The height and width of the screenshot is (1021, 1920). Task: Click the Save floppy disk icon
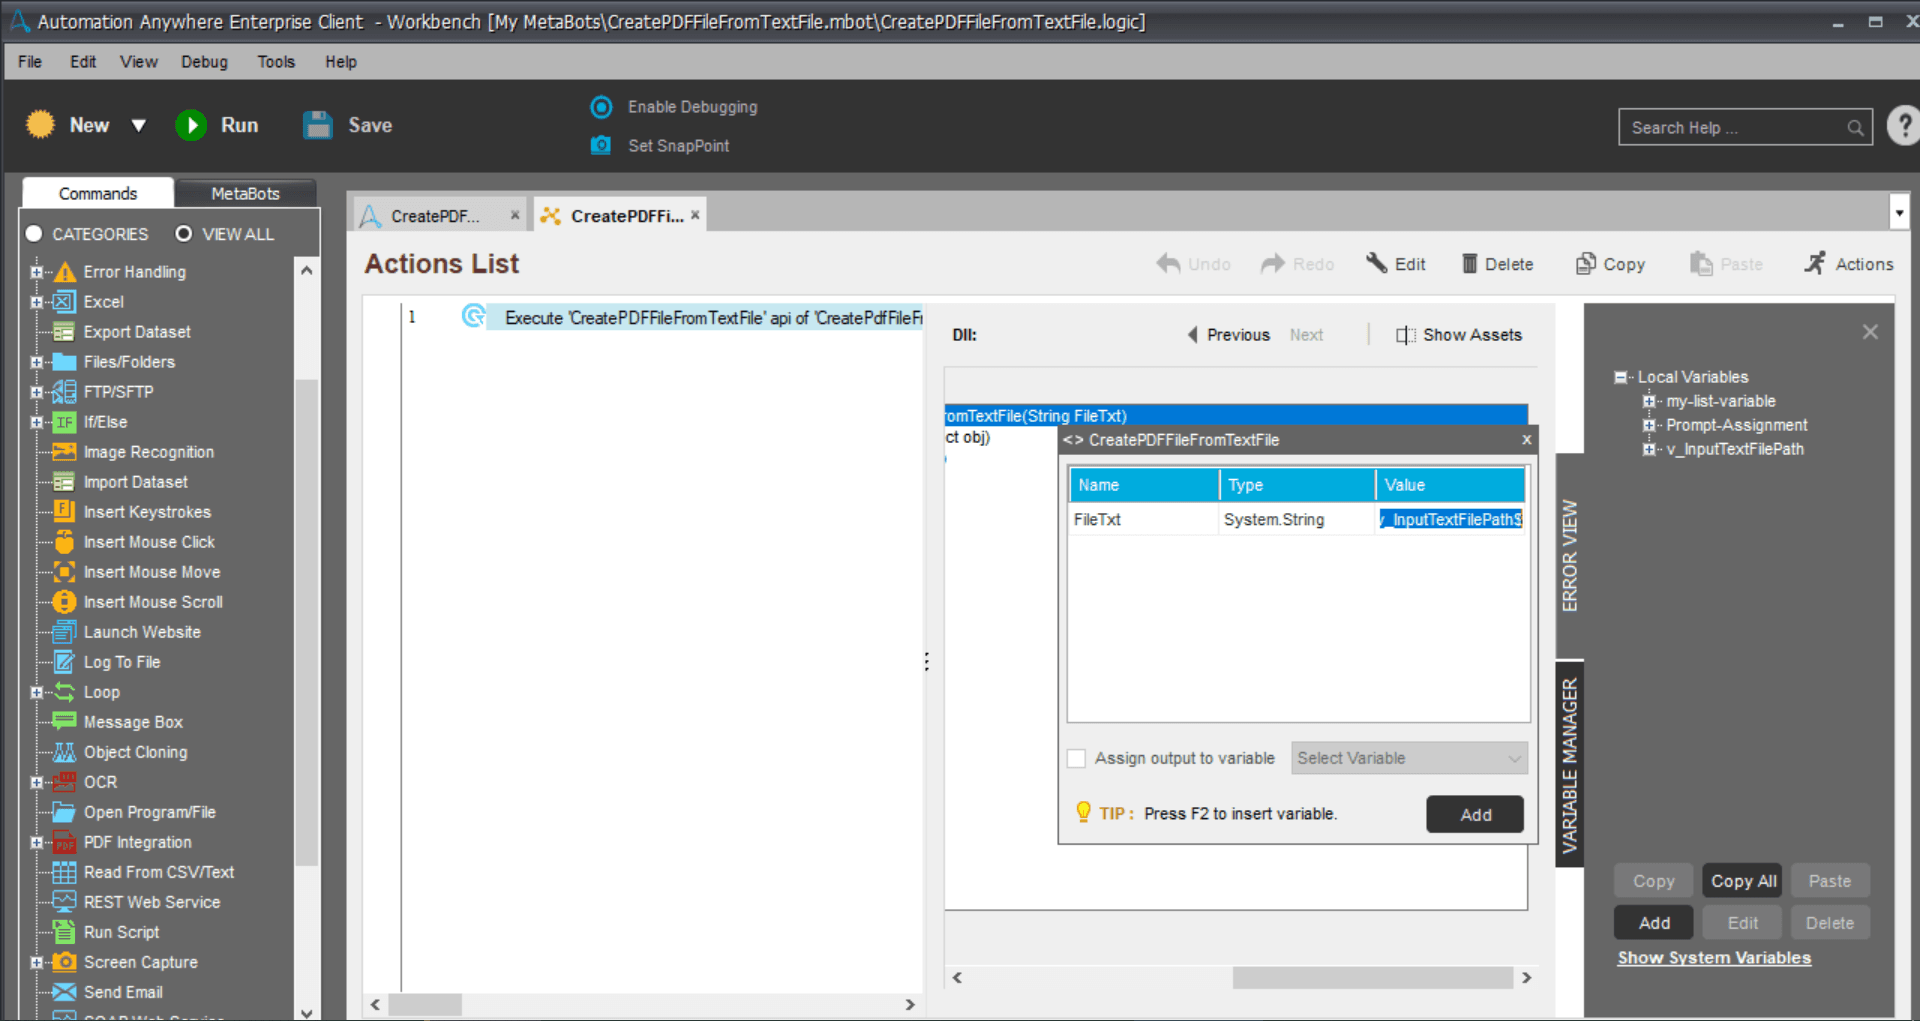coord(318,125)
